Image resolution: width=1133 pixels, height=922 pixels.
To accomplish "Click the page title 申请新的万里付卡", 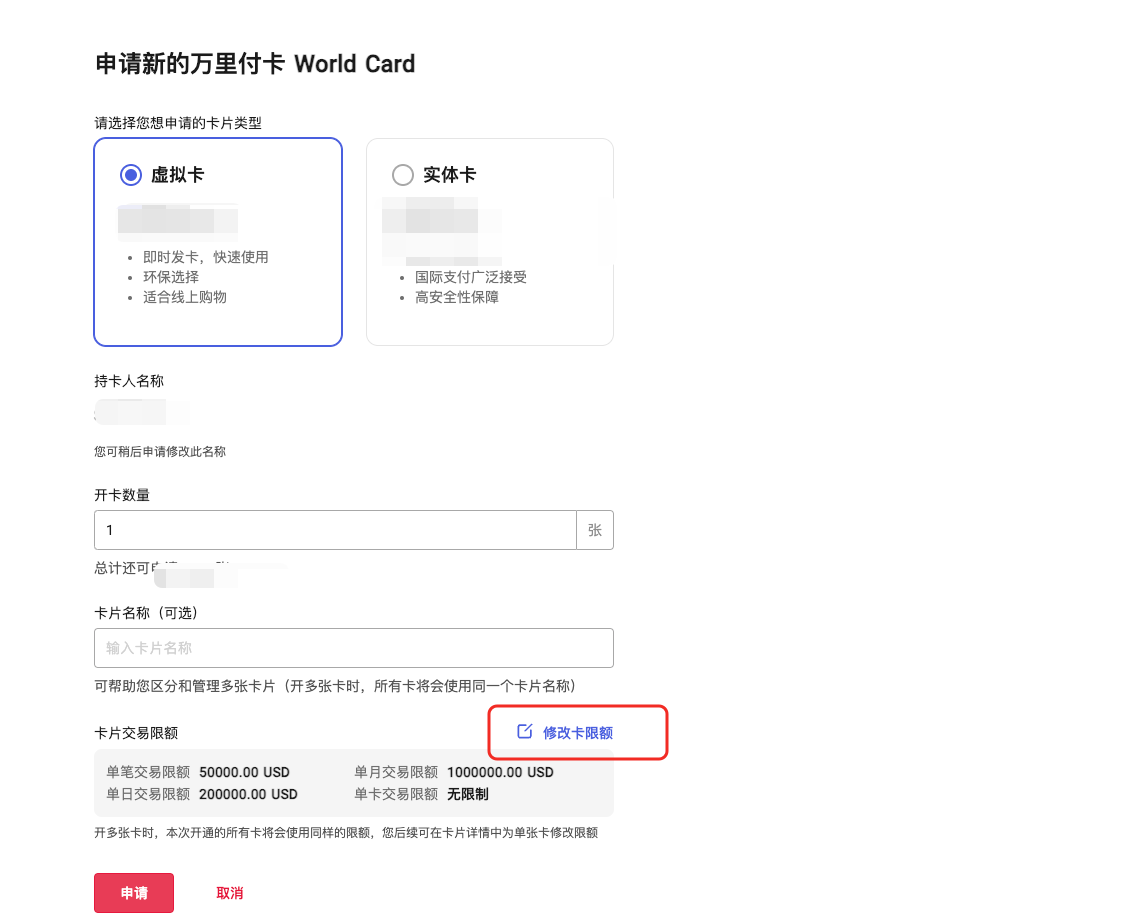I will click(253, 63).
